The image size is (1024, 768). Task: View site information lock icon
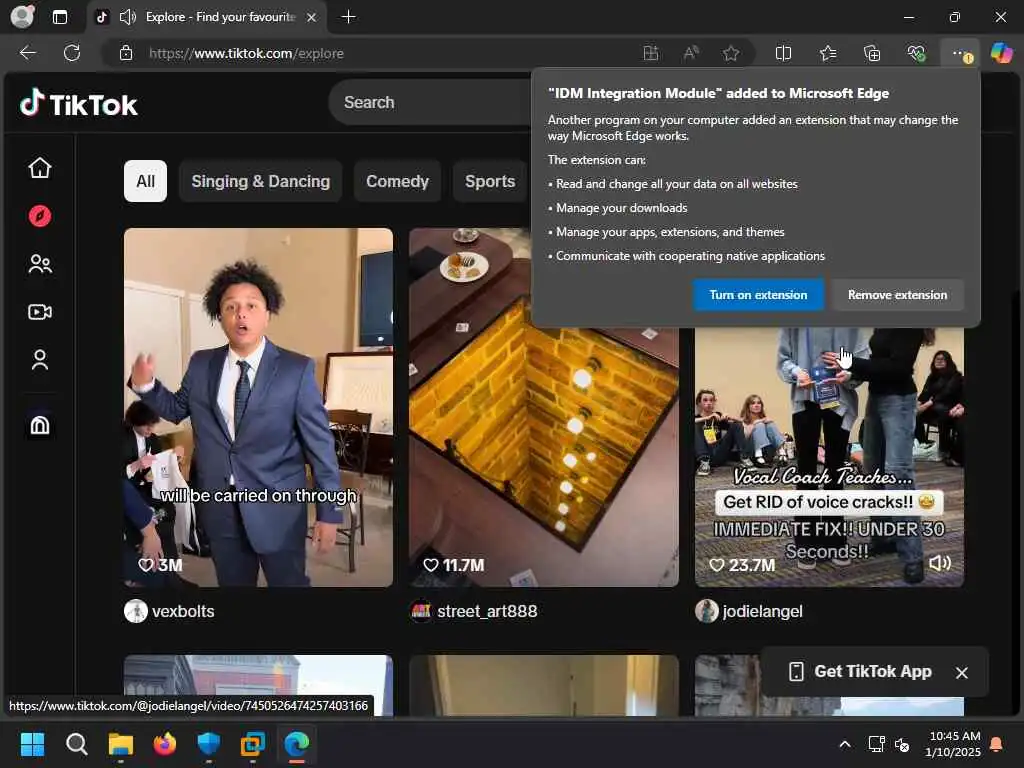[125, 53]
